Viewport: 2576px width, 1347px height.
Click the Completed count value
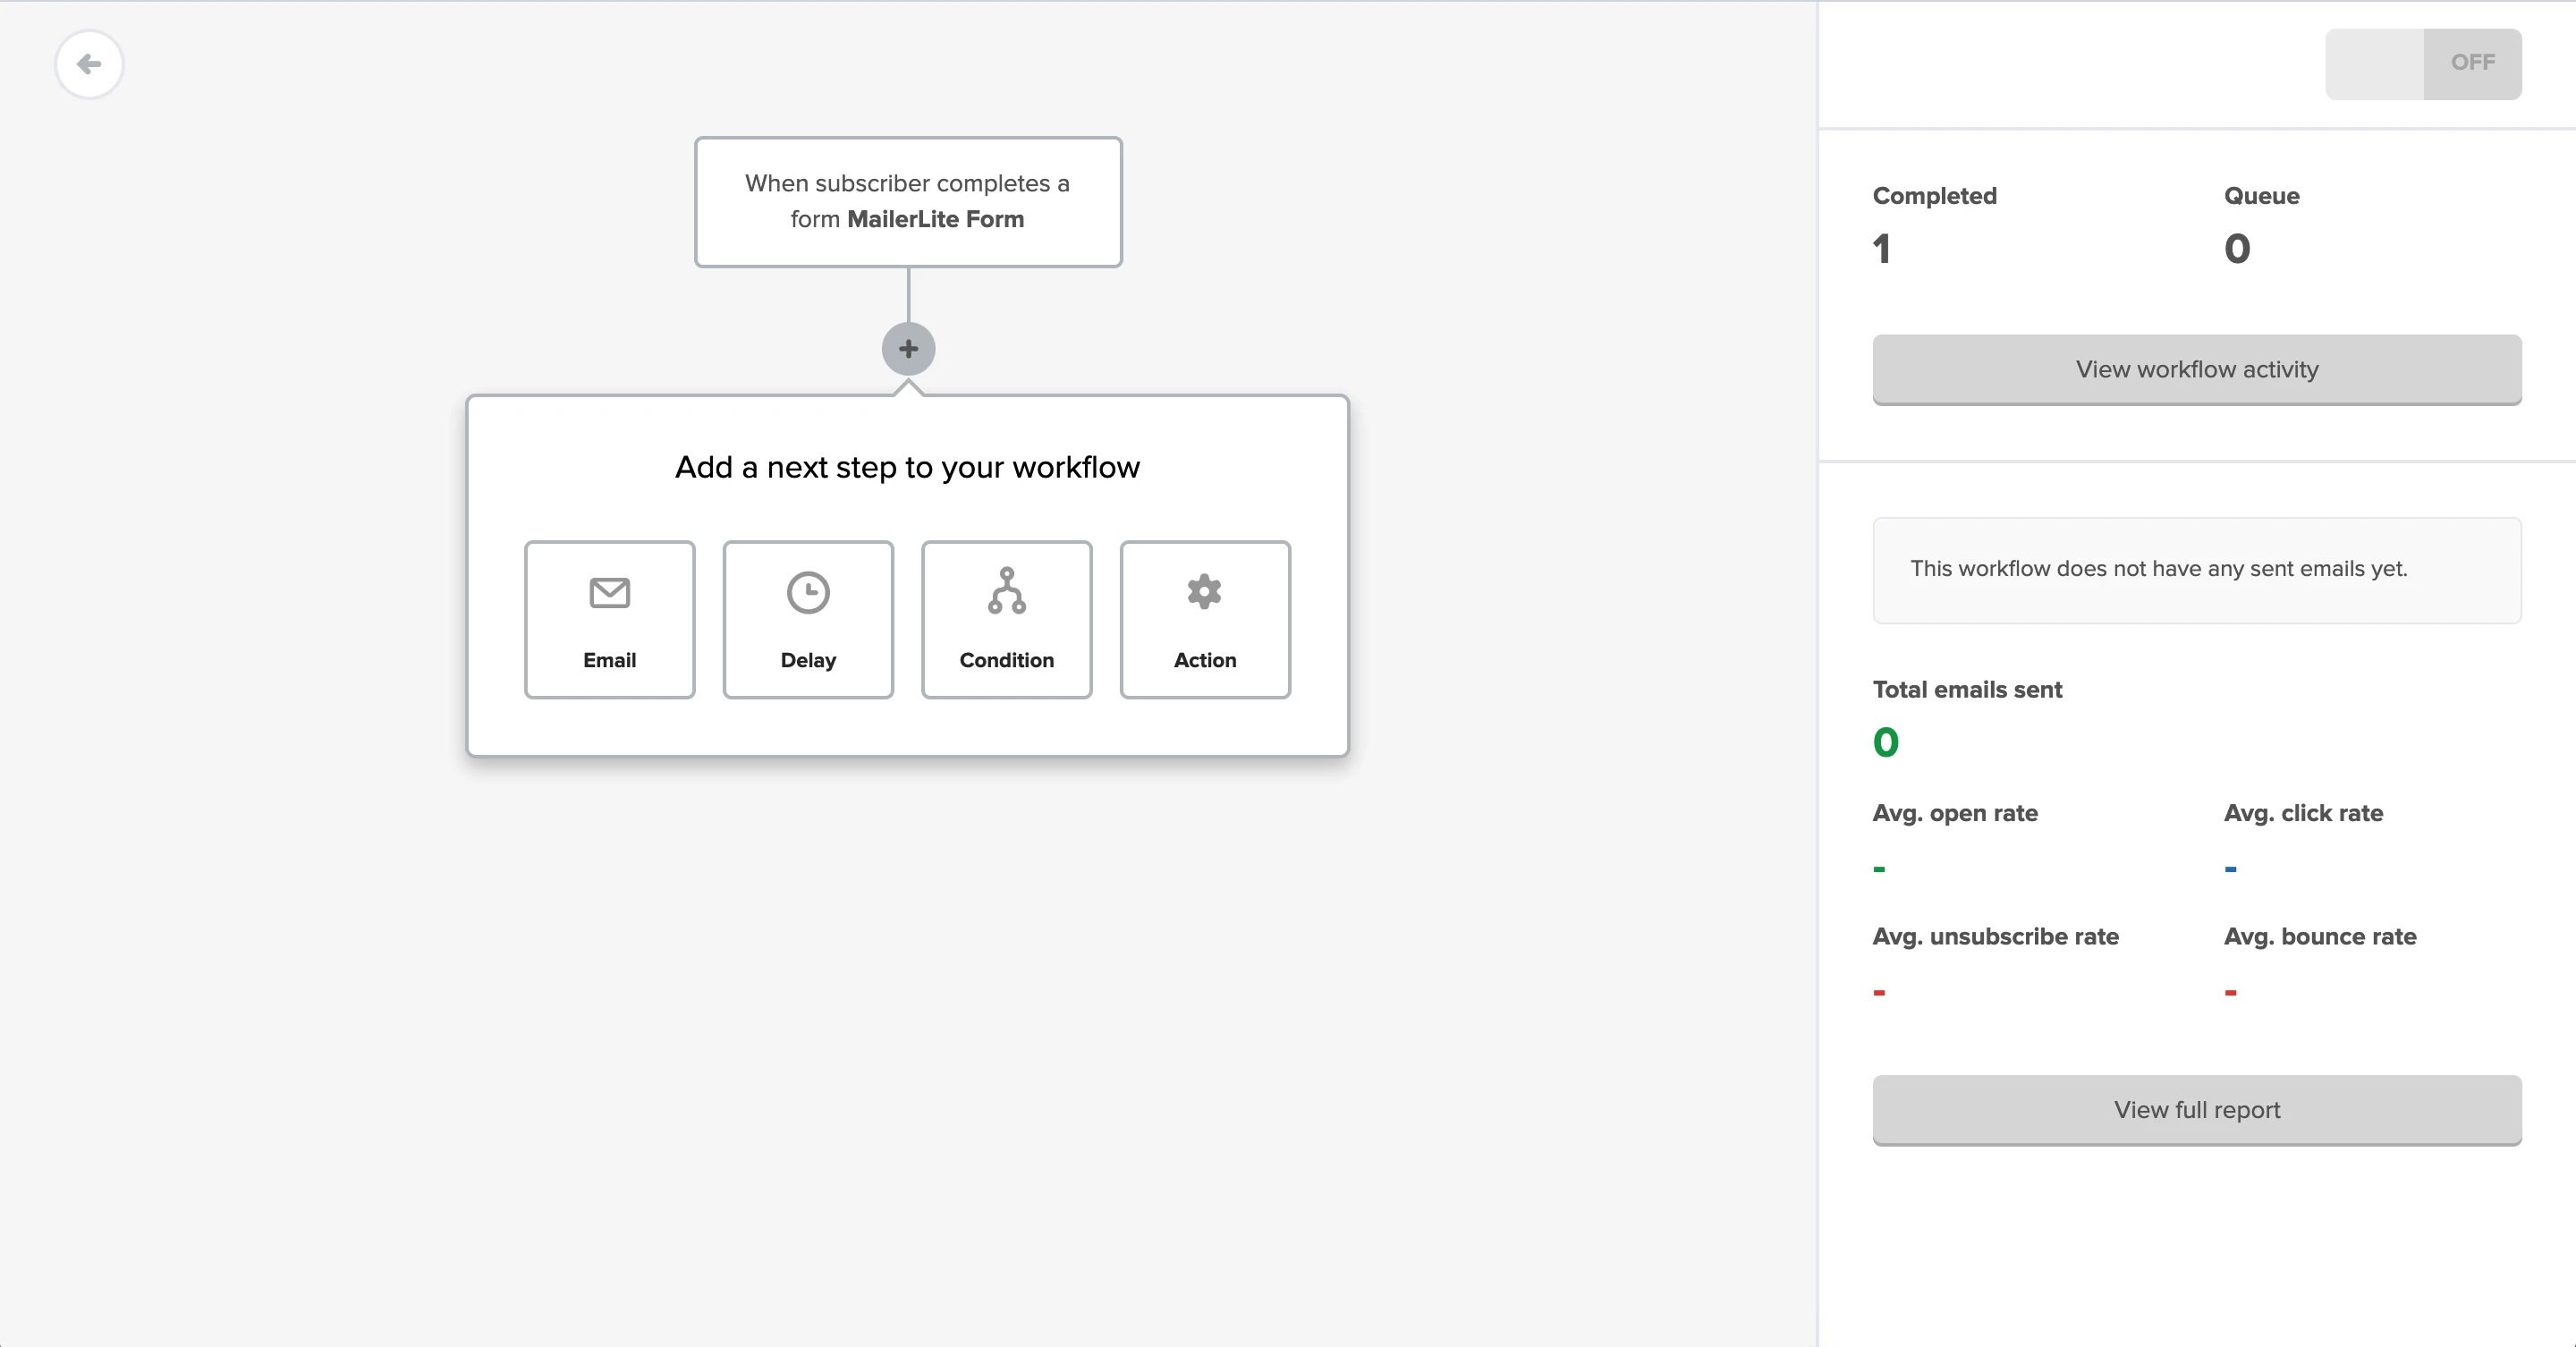(x=1882, y=248)
